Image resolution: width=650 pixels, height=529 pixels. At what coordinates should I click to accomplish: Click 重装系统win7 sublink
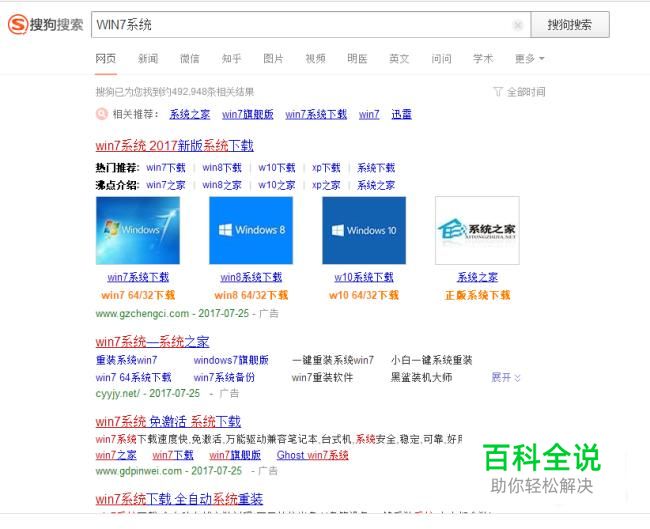click(126, 360)
